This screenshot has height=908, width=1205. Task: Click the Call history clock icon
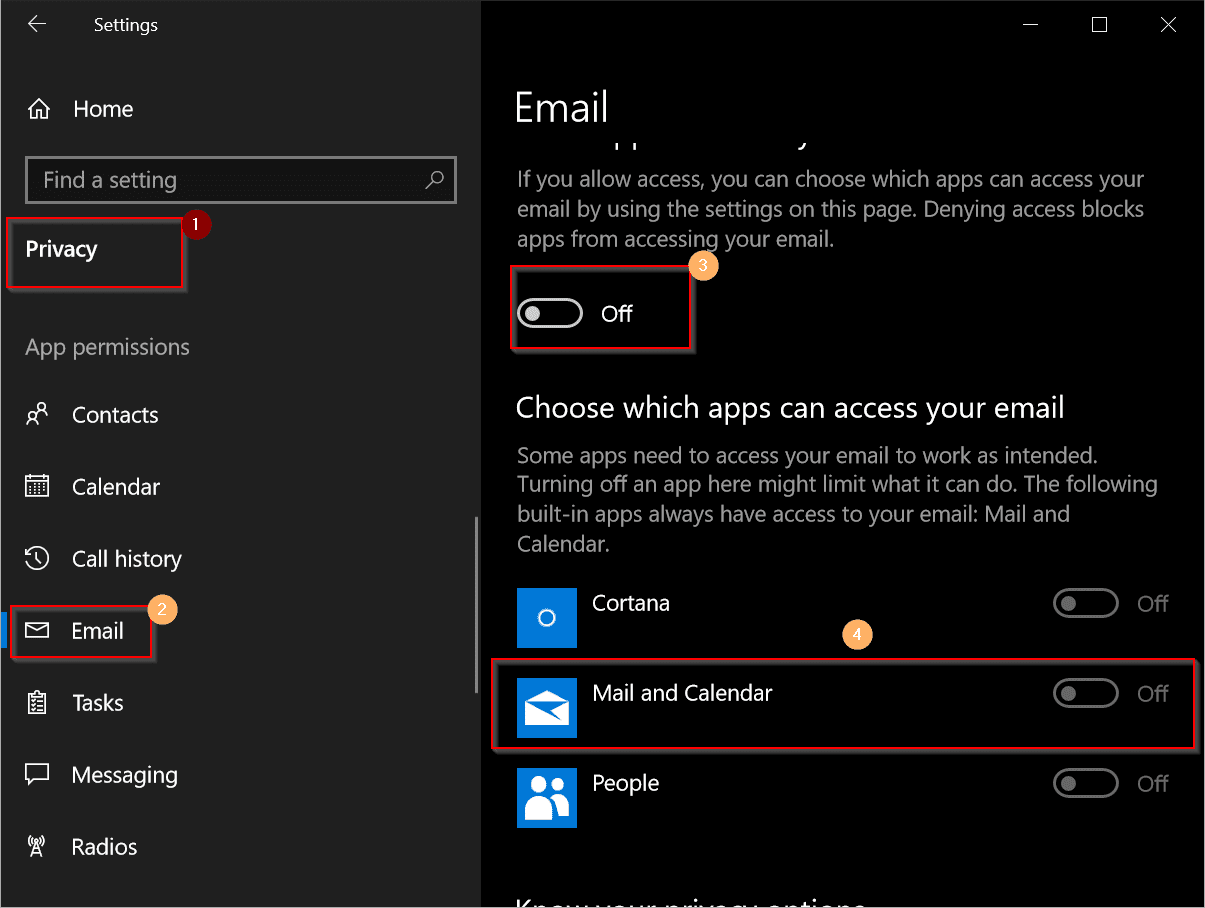coord(38,558)
